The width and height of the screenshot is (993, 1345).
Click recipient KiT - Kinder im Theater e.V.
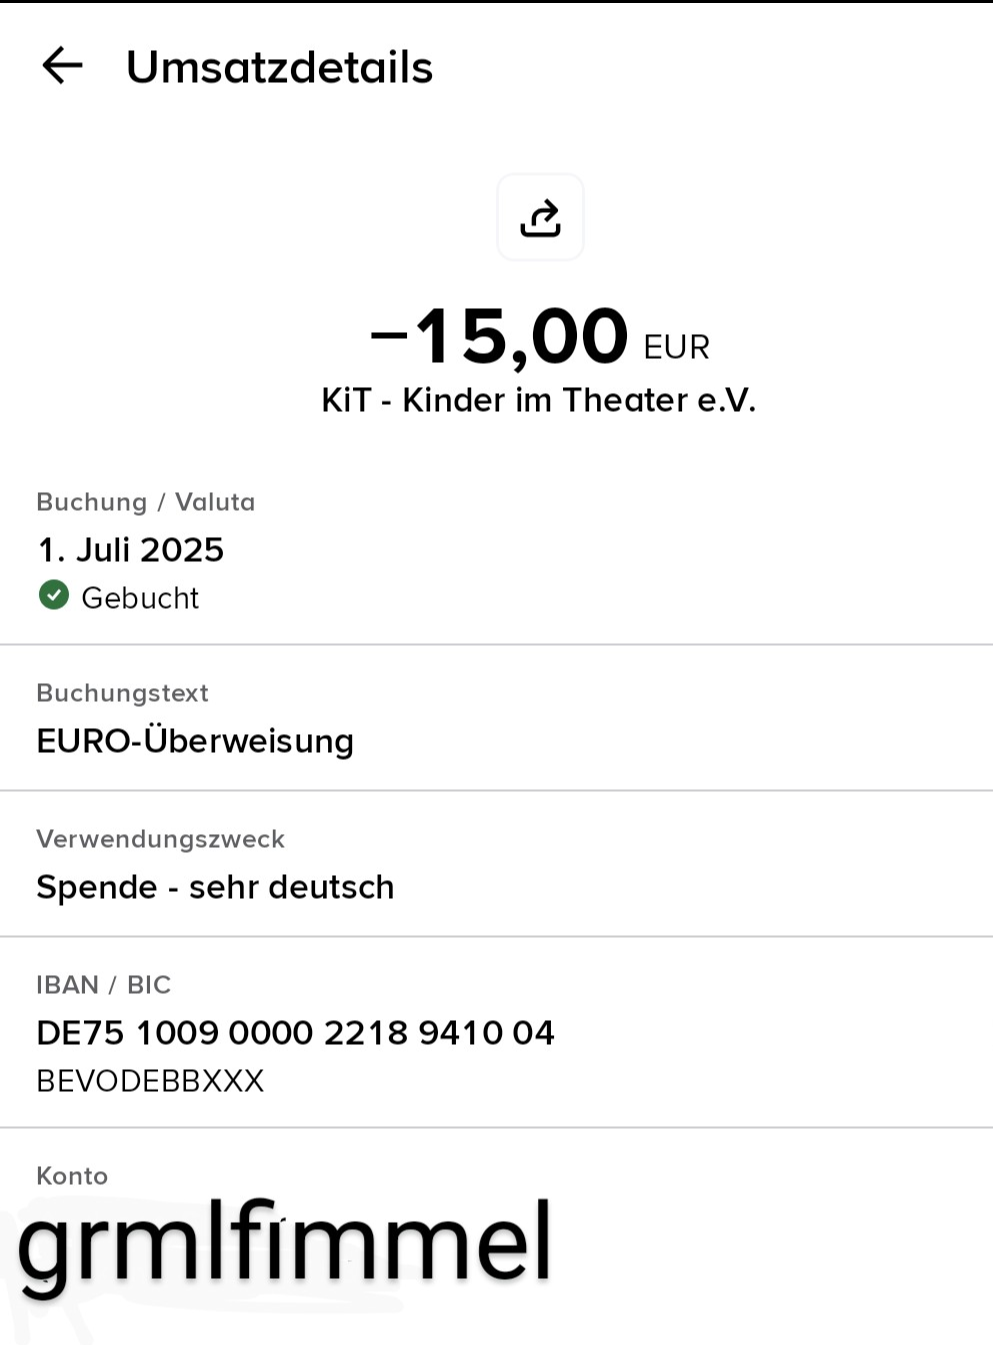coord(538,400)
